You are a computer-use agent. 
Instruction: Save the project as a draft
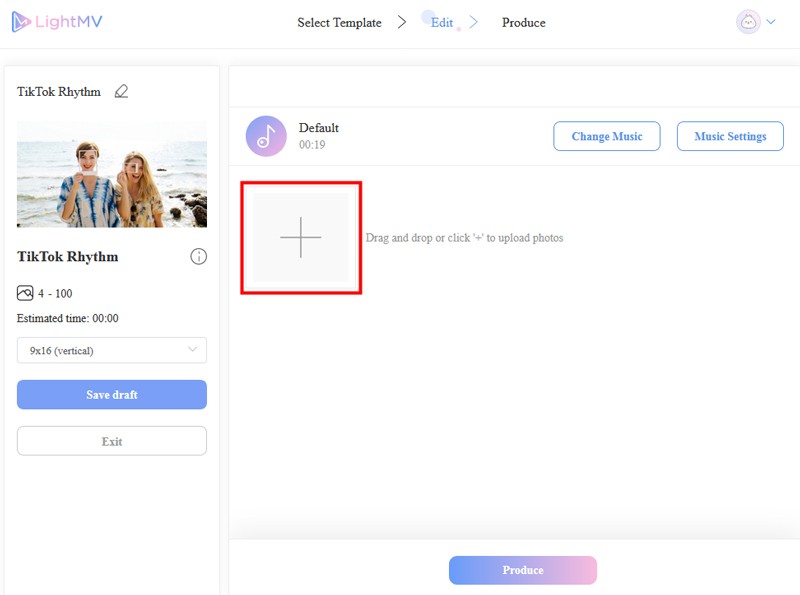pos(111,394)
